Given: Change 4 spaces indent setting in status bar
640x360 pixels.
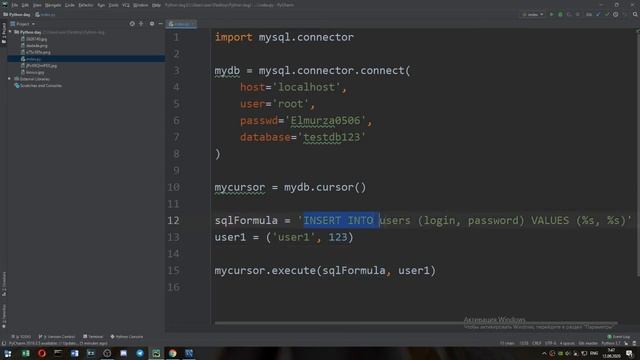Looking at the screenshot, I should 567,344.
